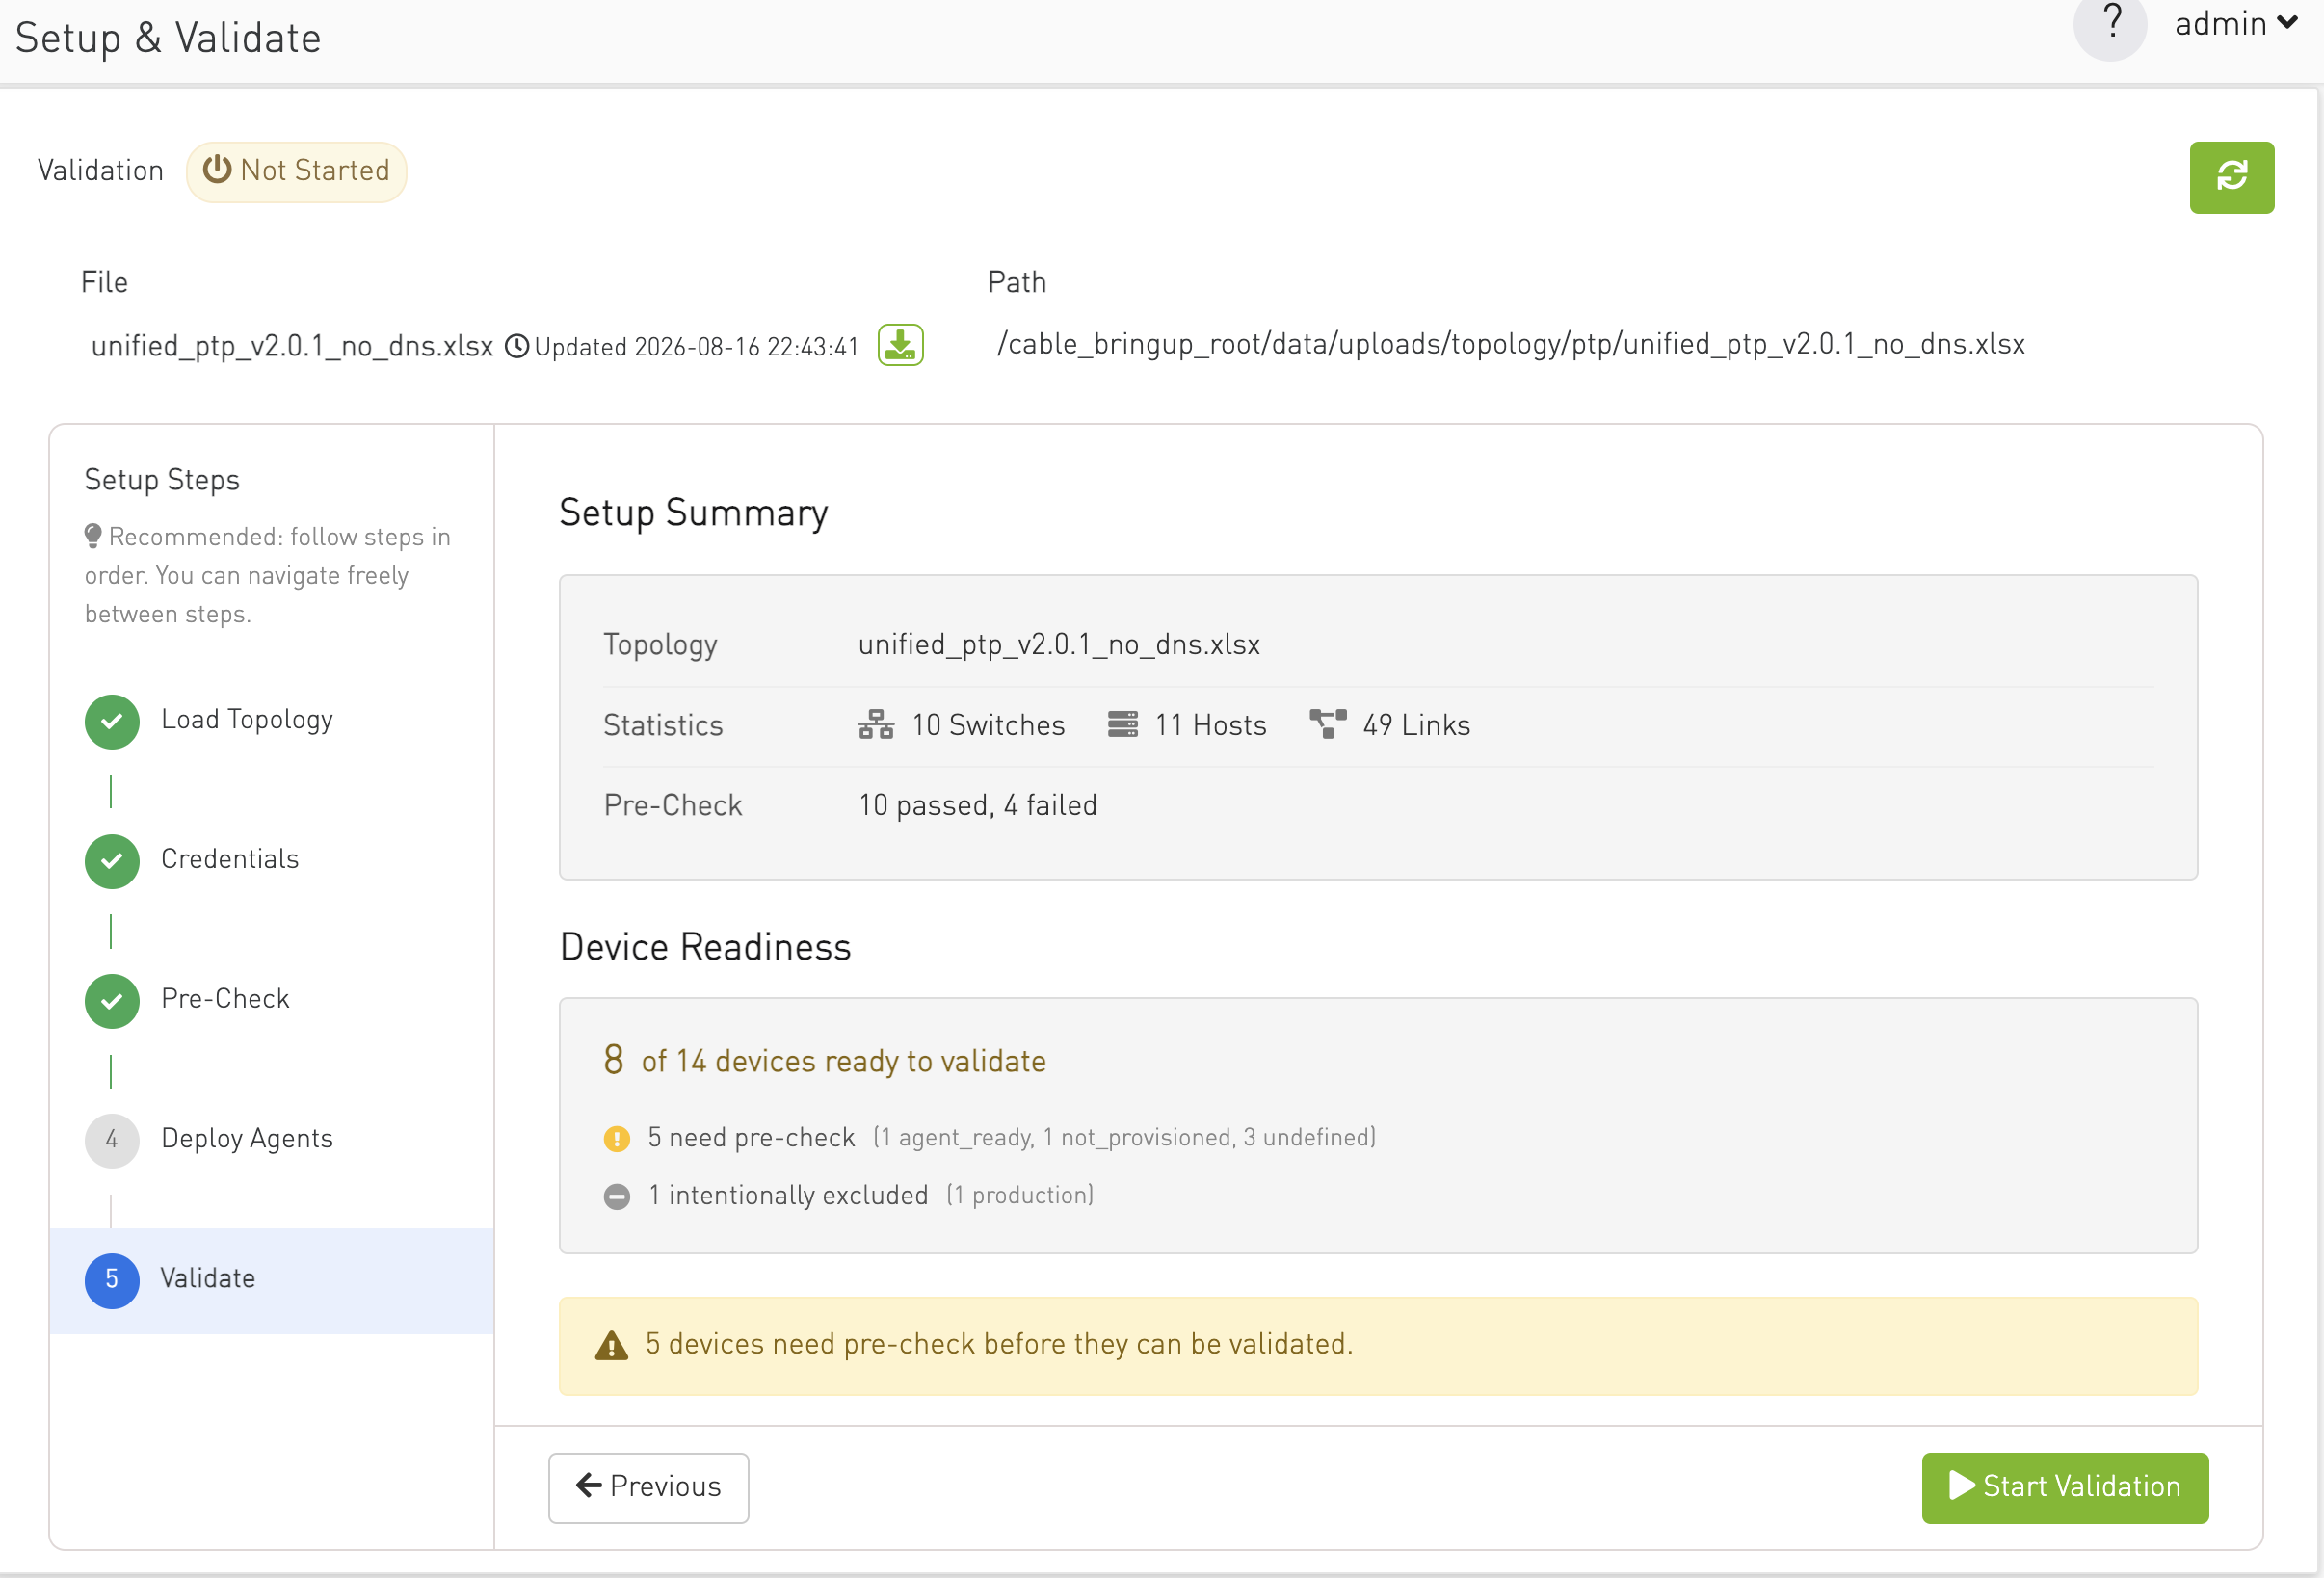This screenshot has height=1578, width=2324.
Task: Click '8 of 14 devices ready to validate'
Action: [825, 1060]
